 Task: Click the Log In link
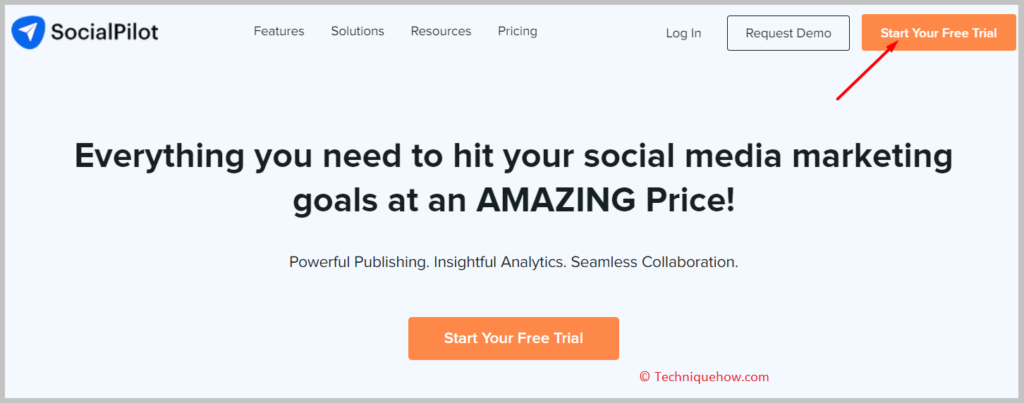point(684,33)
